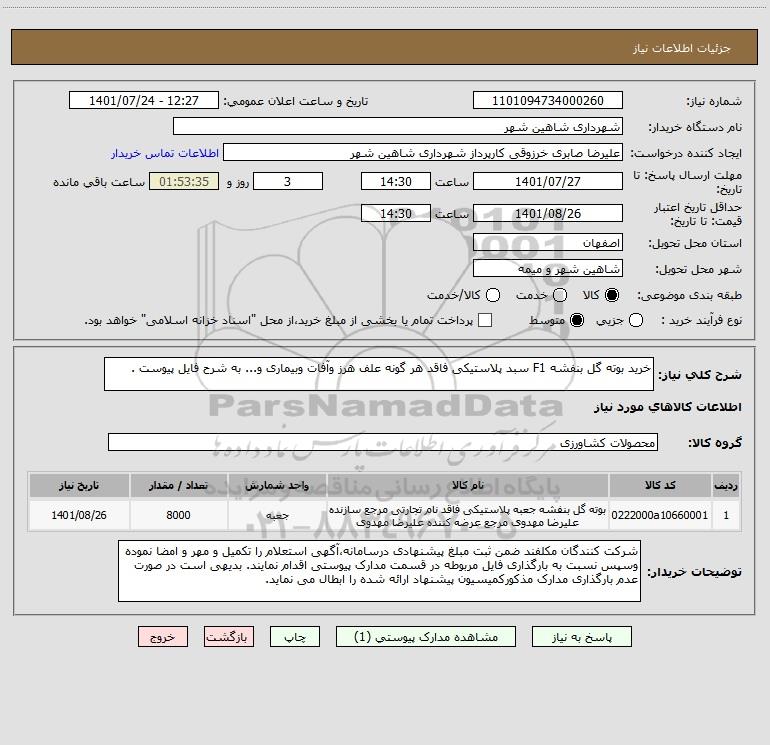Click the goods group field محصولات کشاورزی
This screenshot has width=770, height=745.
click(x=383, y=442)
